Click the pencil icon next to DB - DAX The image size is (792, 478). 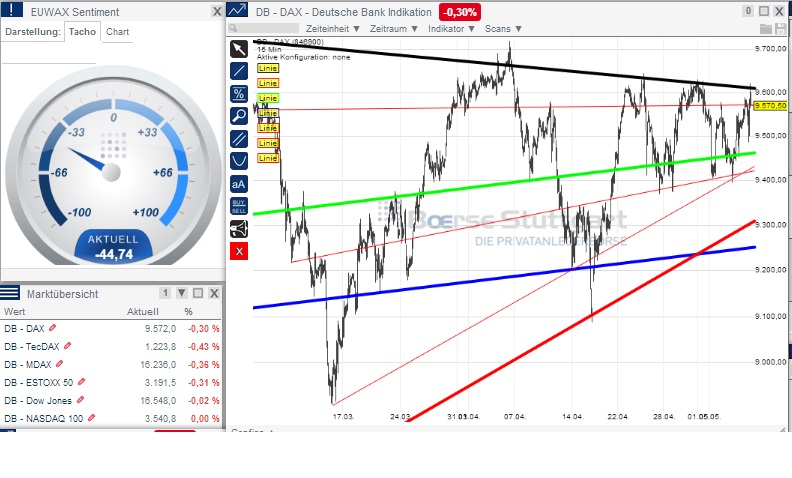coord(53,328)
